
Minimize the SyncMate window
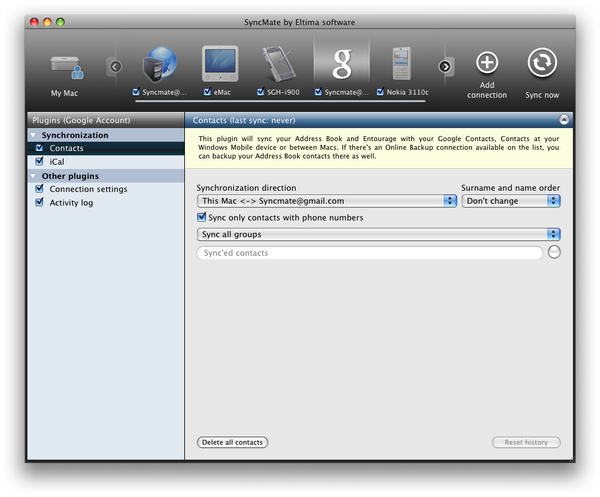tap(47, 22)
